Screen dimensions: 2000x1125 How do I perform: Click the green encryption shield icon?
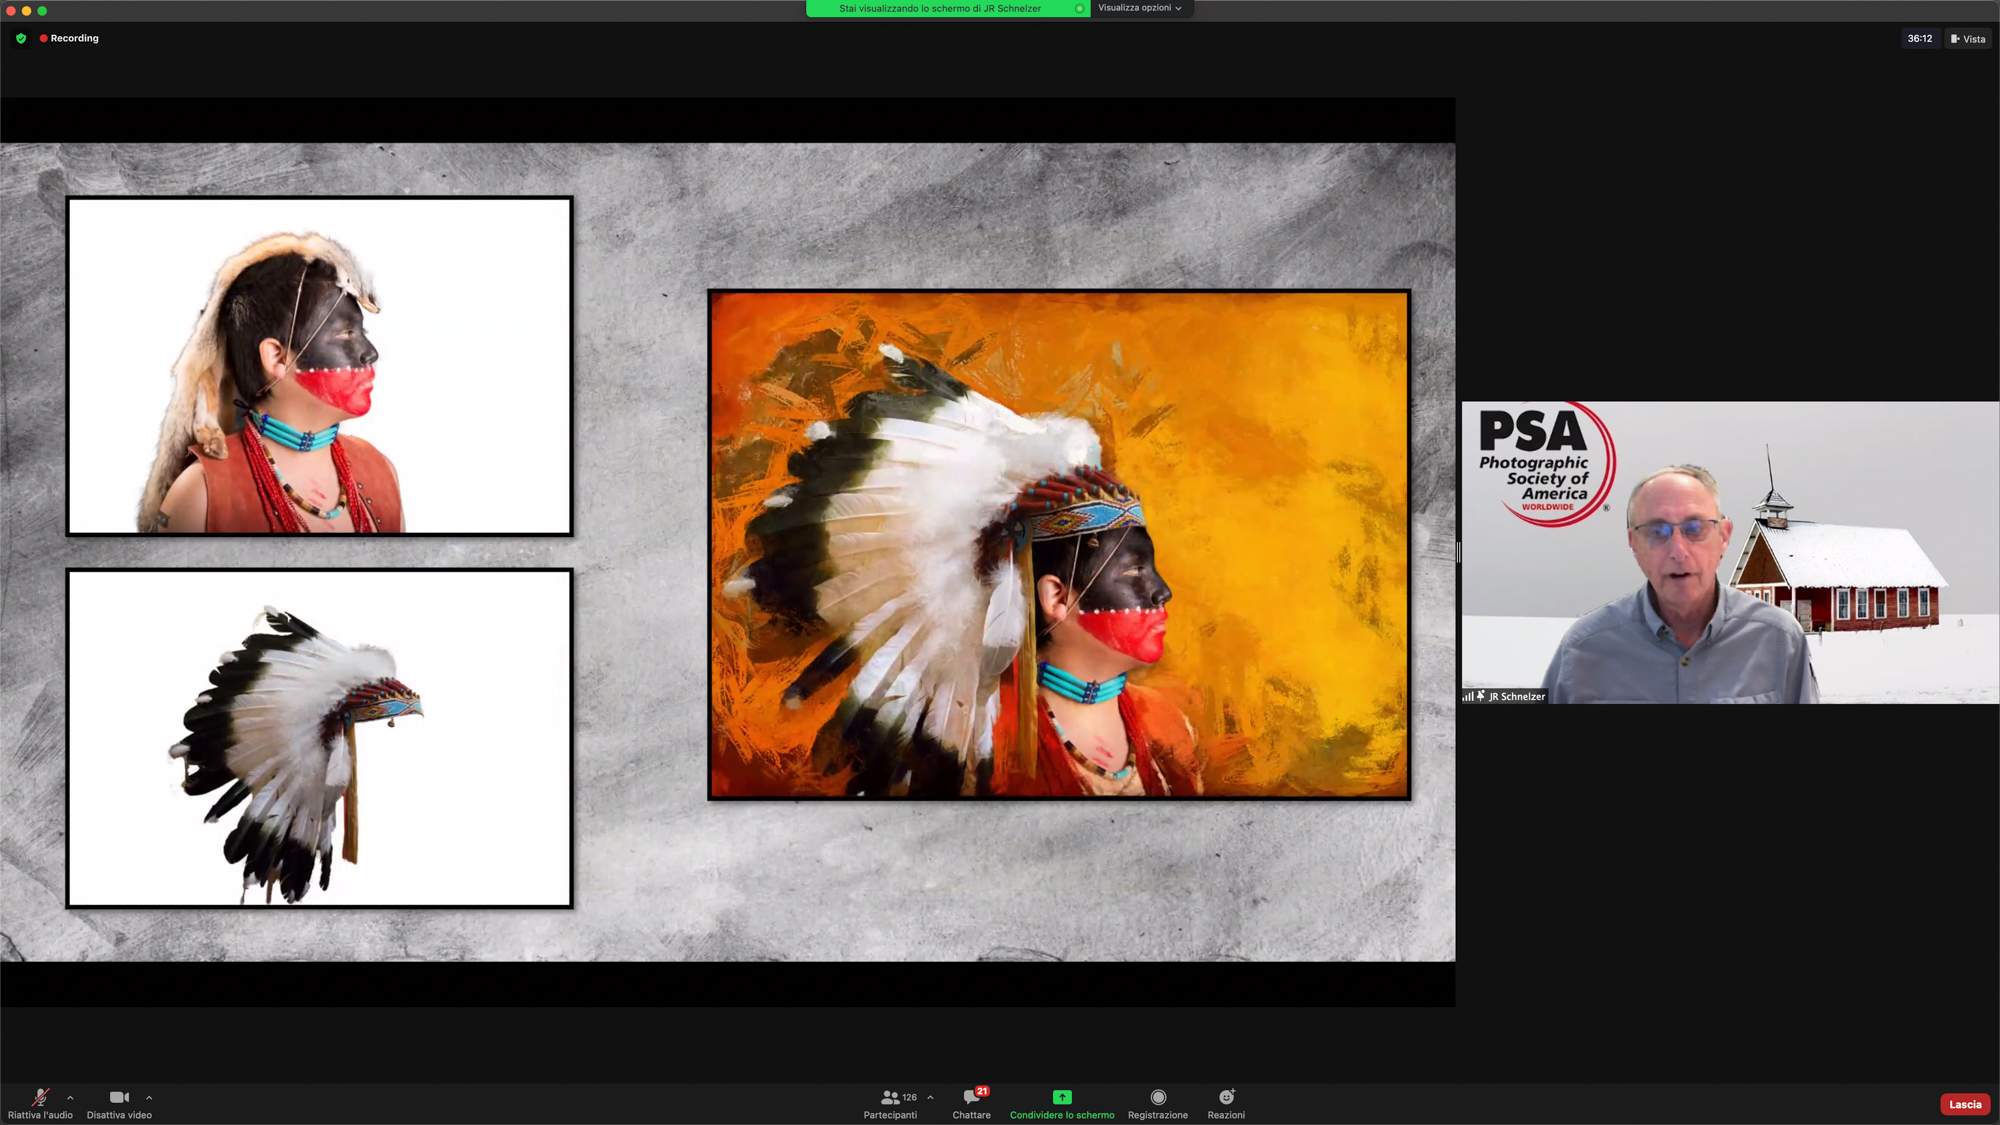pyautogui.click(x=21, y=38)
